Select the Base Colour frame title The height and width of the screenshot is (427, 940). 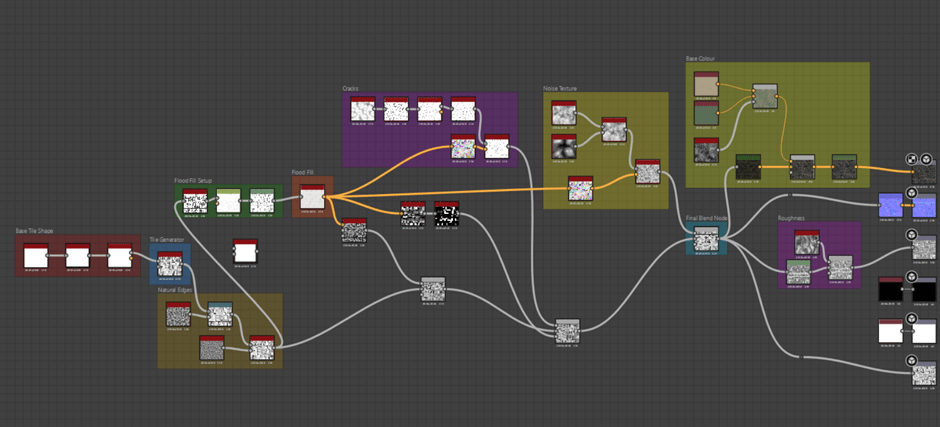coord(700,59)
